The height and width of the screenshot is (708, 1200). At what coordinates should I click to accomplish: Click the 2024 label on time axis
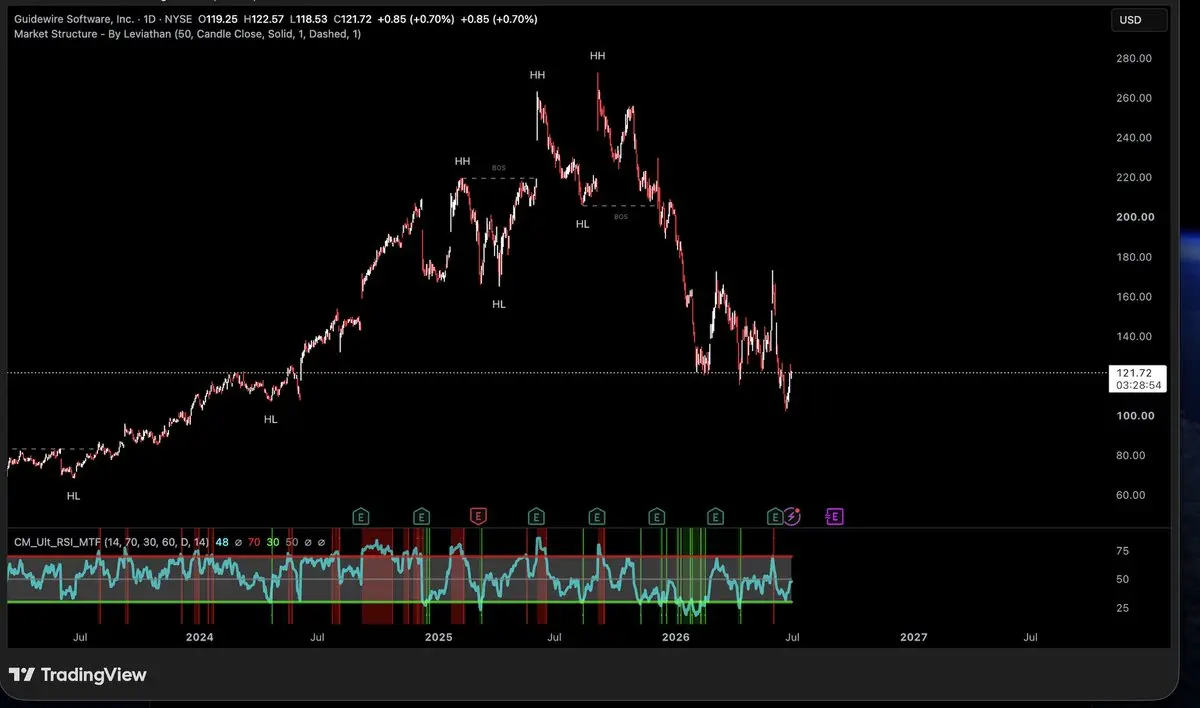[199, 637]
